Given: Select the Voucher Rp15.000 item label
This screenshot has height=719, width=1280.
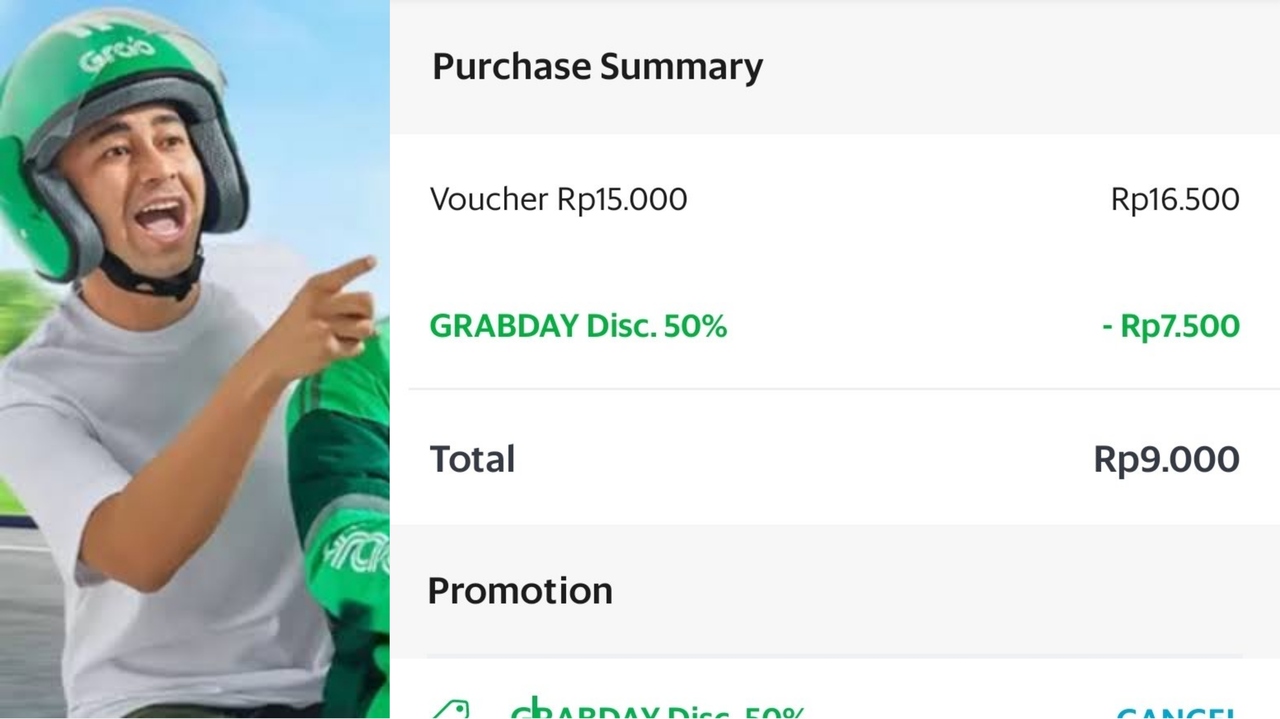Looking at the screenshot, I should [558, 199].
